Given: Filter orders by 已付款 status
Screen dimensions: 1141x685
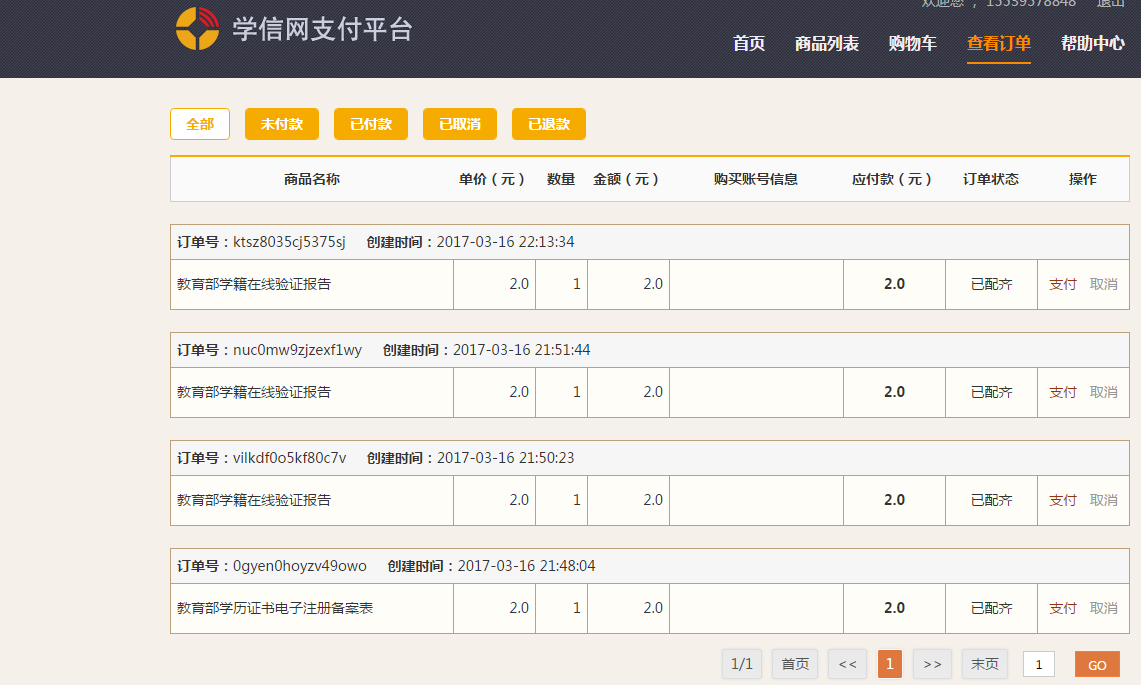Looking at the screenshot, I should pyautogui.click(x=370, y=123).
